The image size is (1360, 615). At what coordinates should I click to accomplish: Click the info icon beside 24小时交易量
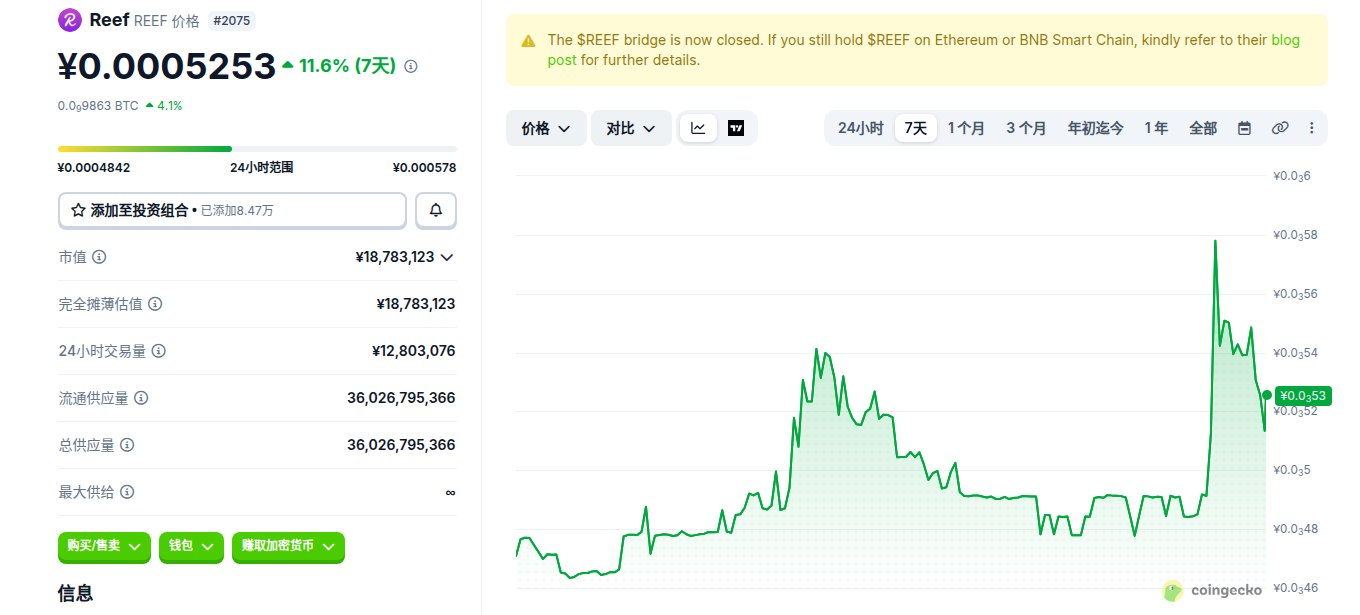coord(159,351)
